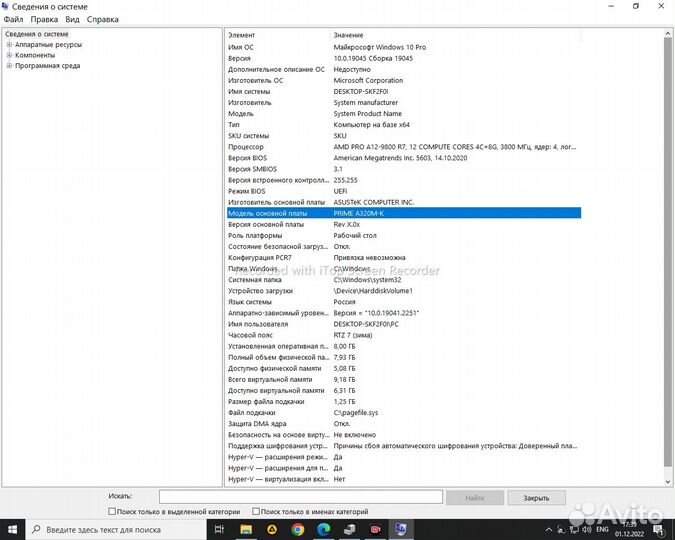This screenshot has height=540, width=675.
Task: Select the Системная папка row
Action: [404, 280]
